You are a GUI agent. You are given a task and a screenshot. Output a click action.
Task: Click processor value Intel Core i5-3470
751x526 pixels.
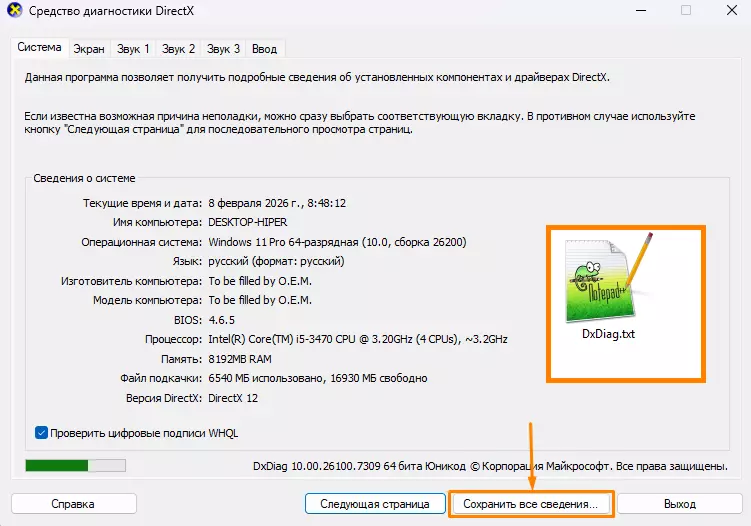point(358,339)
